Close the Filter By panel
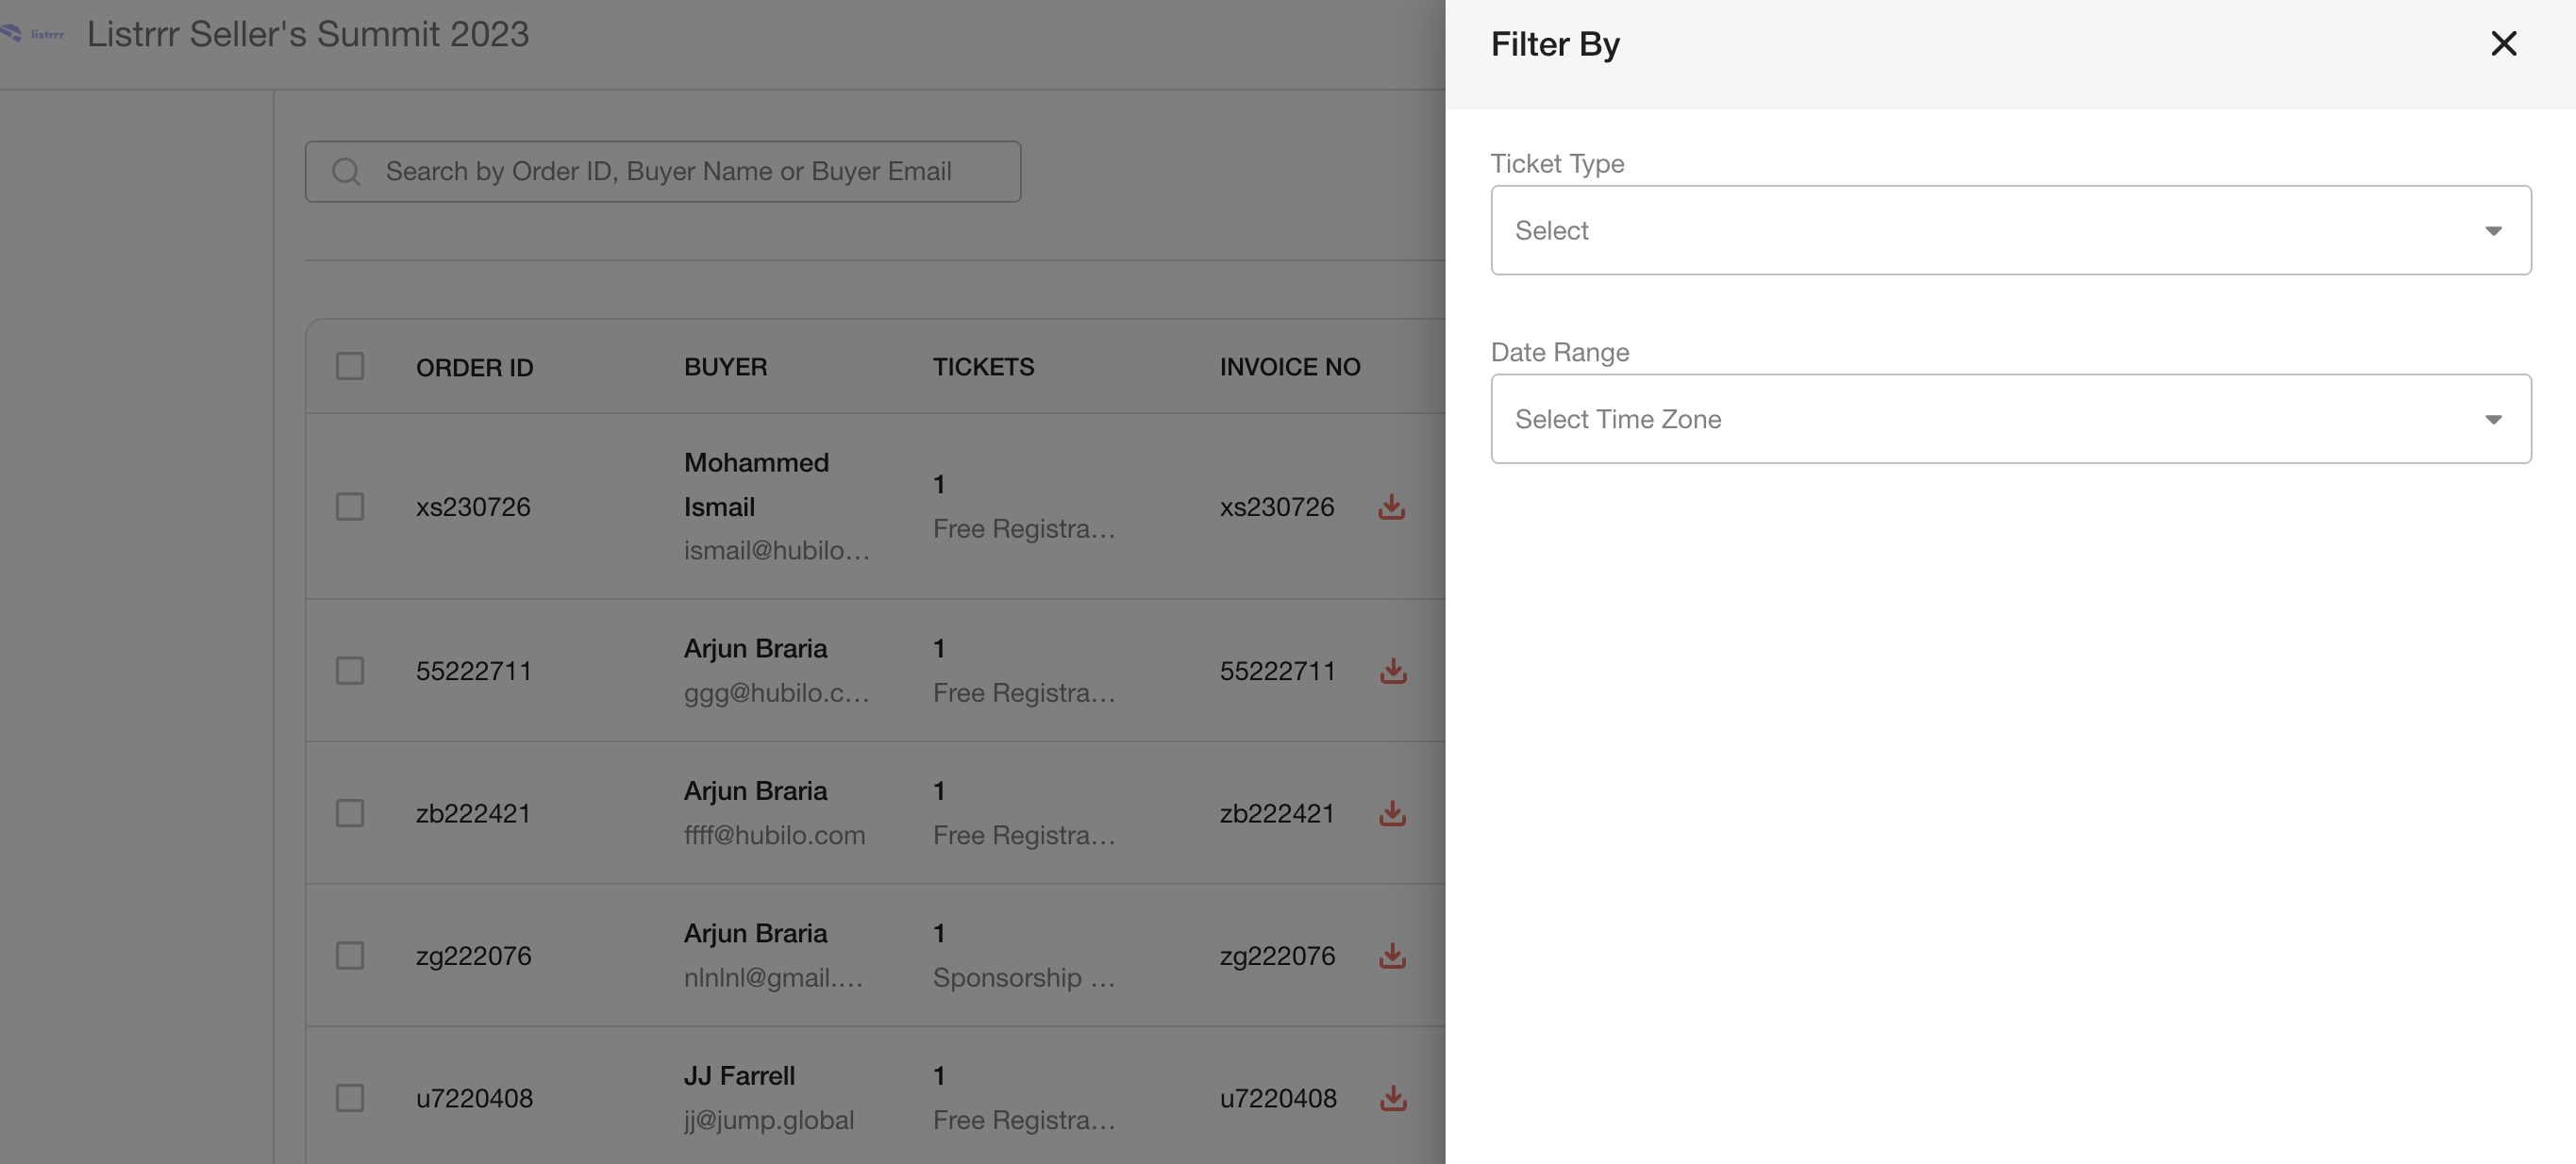Image resolution: width=2576 pixels, height=1164 pixels. pyautogui.click(x=2503, y=43)
